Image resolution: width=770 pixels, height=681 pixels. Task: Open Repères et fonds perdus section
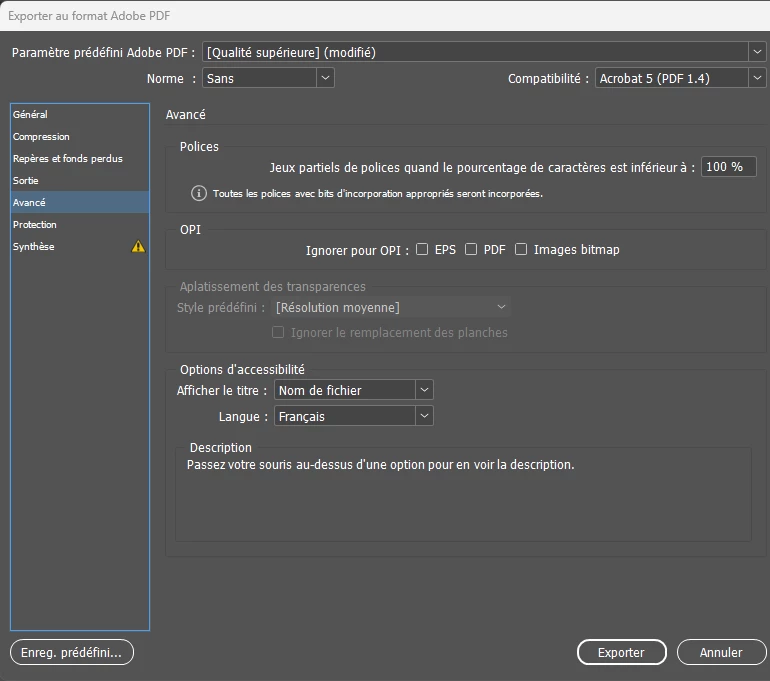(80, 159)
